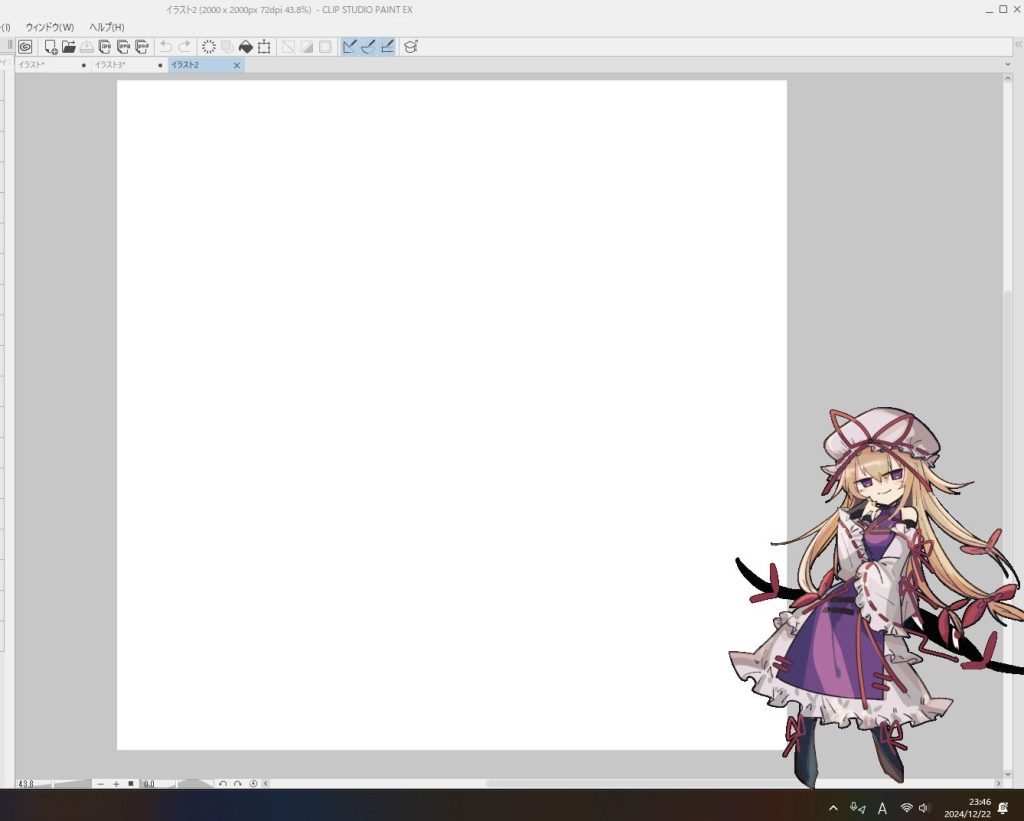Click the Fill paint bucket icon
This screenshot has height=821, width=1024.
[x=245, y=46]
